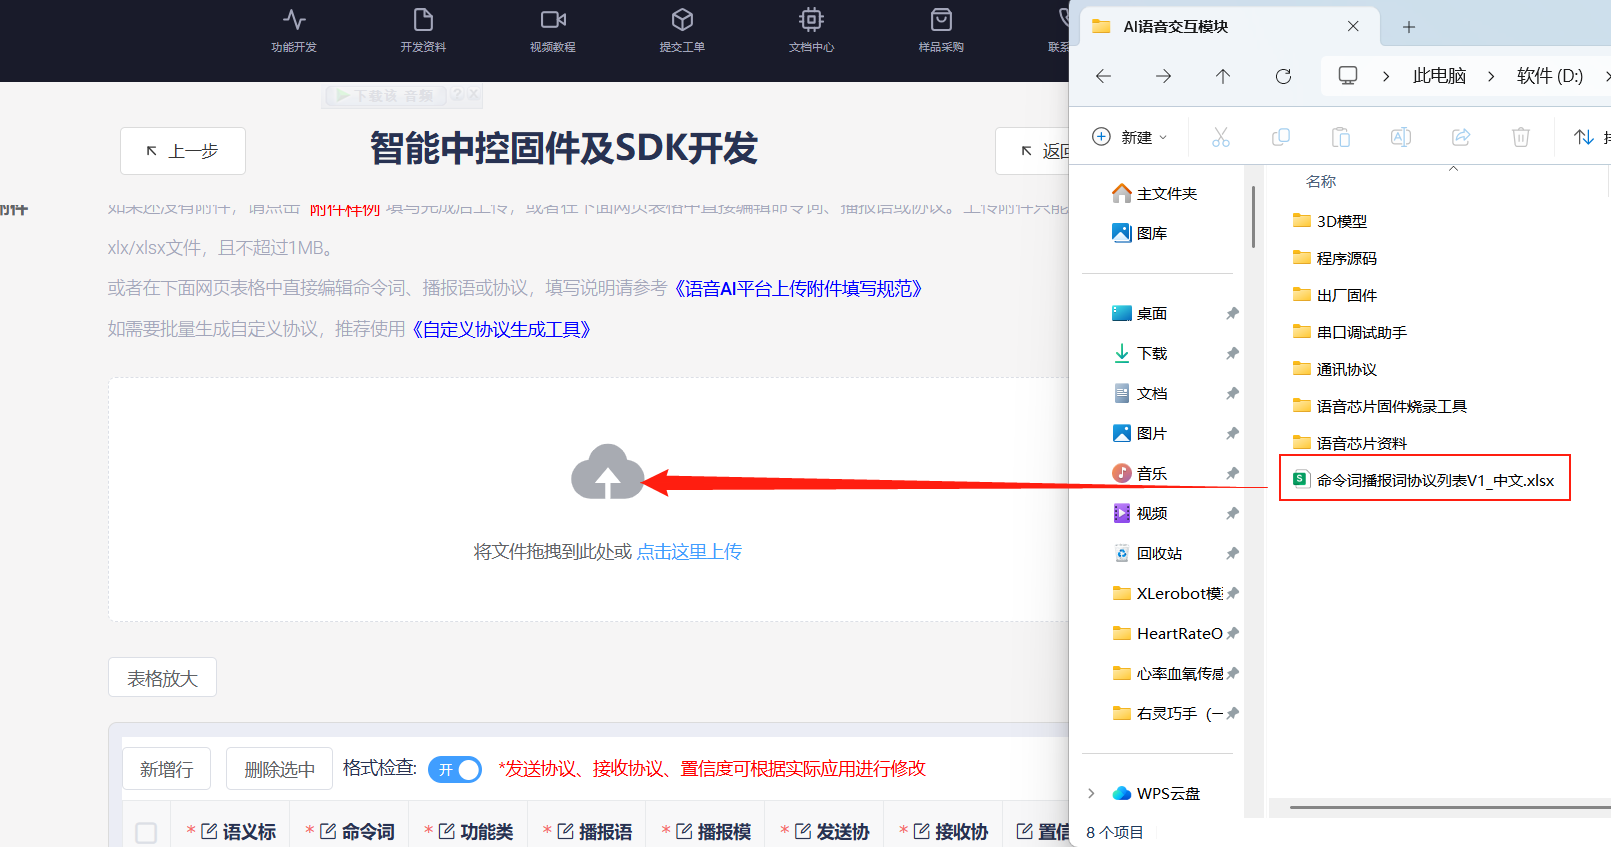Open the 视频教程 video icon
1611x847 pixels.
[553, 19]
